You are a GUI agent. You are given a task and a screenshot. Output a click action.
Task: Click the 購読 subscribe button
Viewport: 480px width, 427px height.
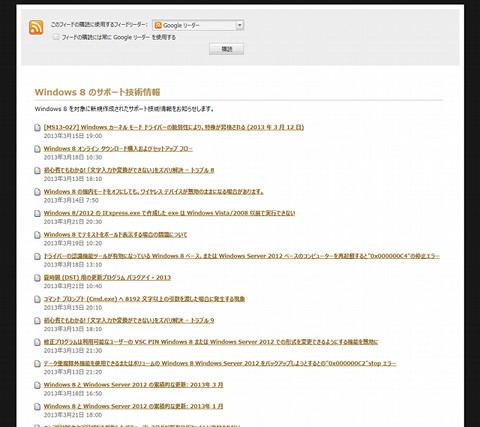coord(226,49)
